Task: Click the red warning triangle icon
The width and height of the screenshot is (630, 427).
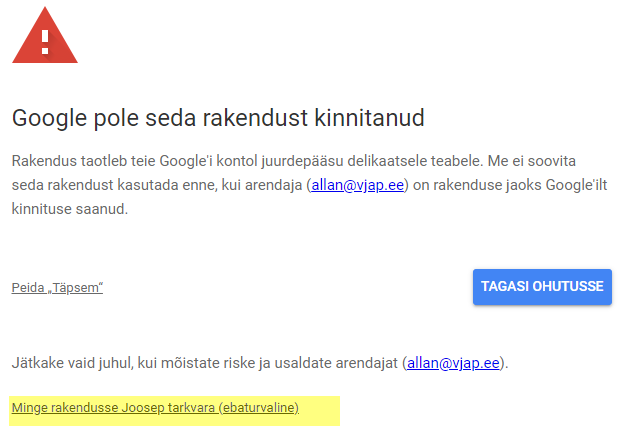Action: [x=45, y=36]
